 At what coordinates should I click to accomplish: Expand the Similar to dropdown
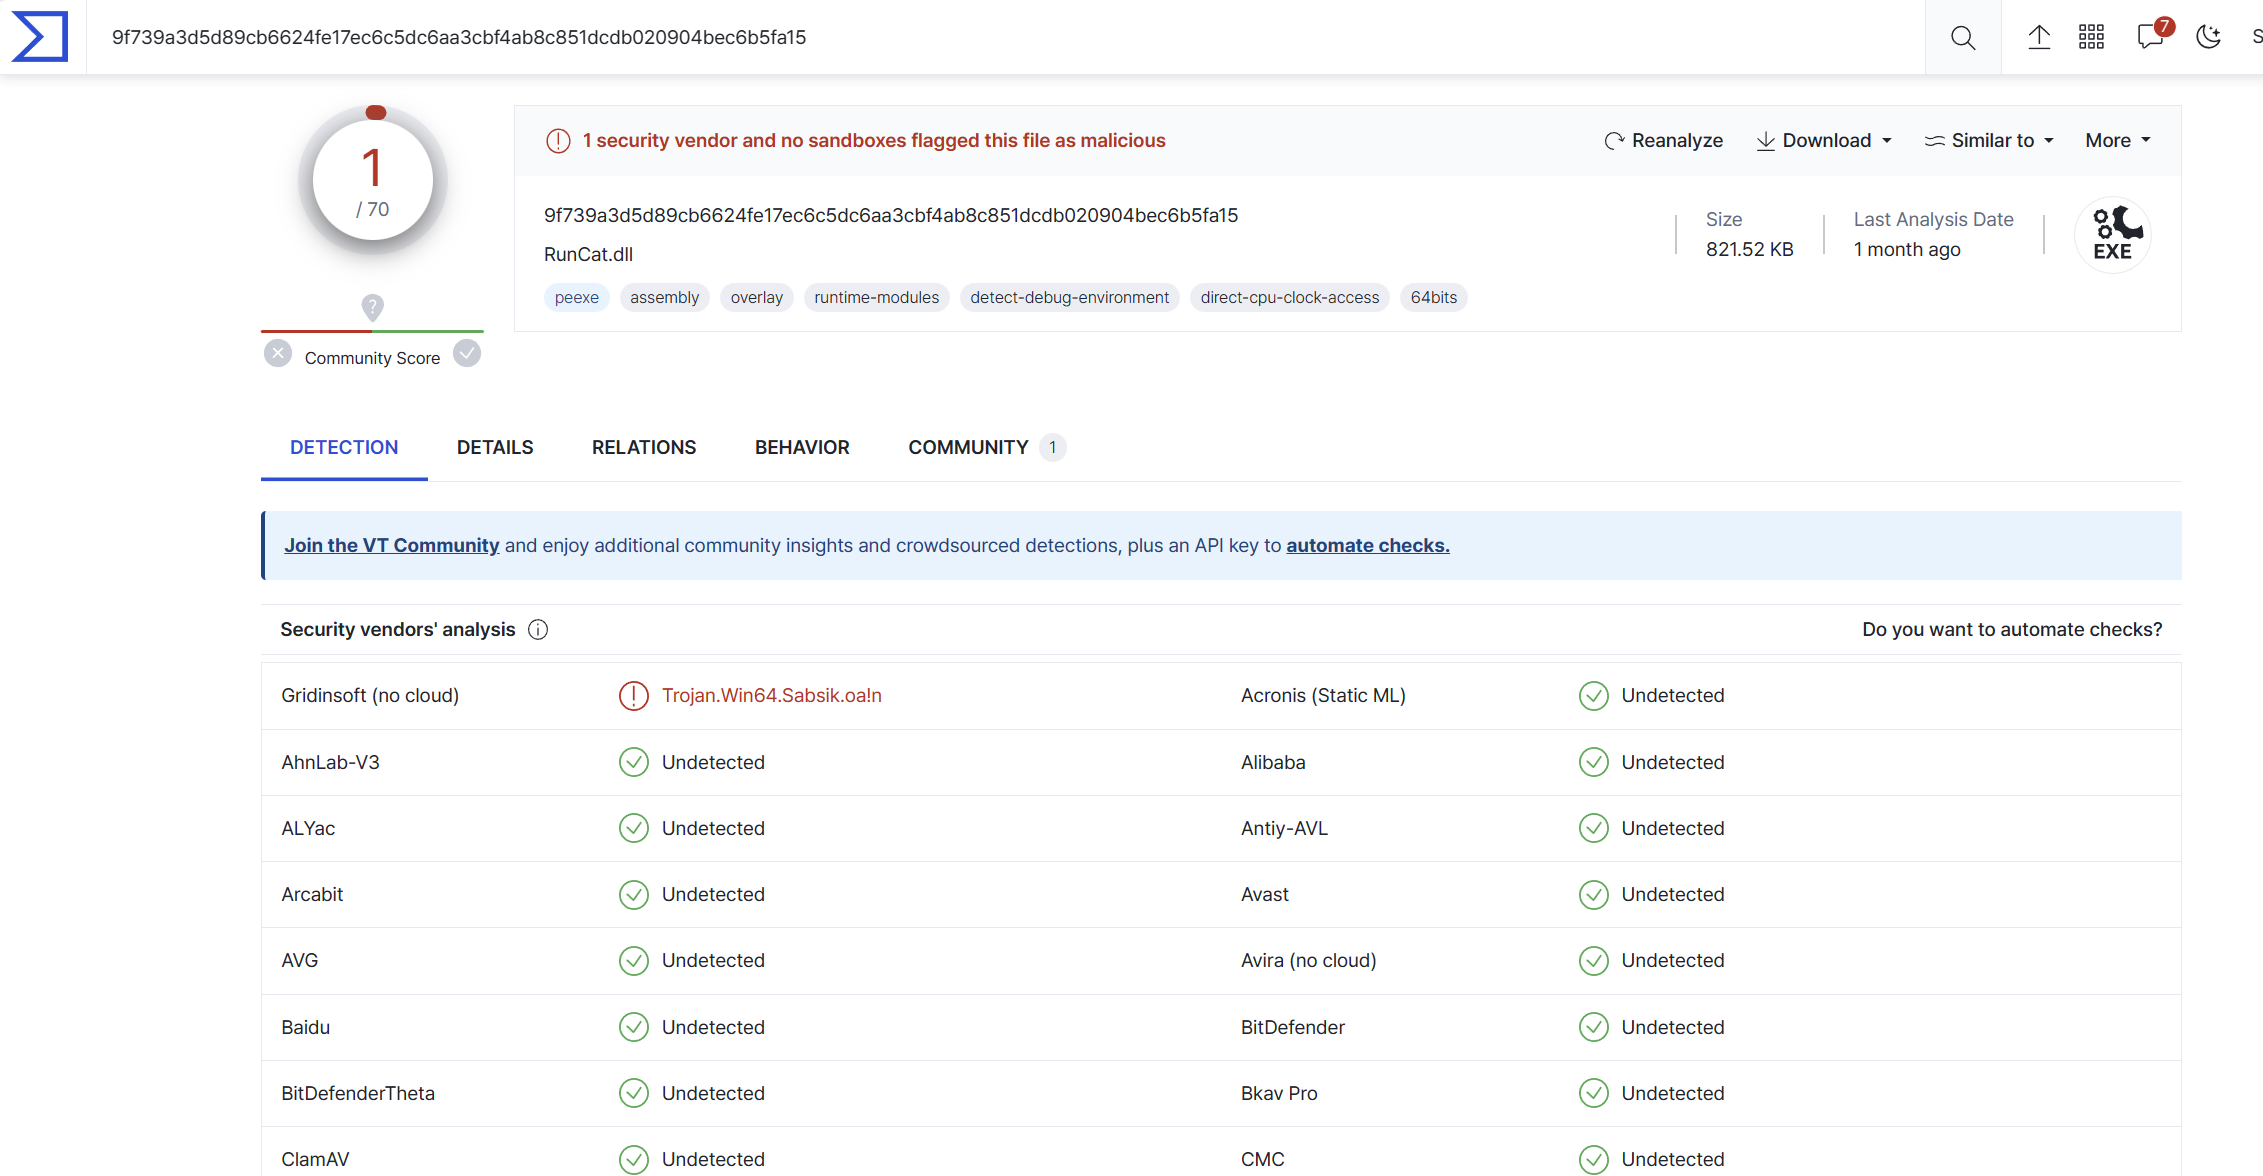click(1989, 141)
